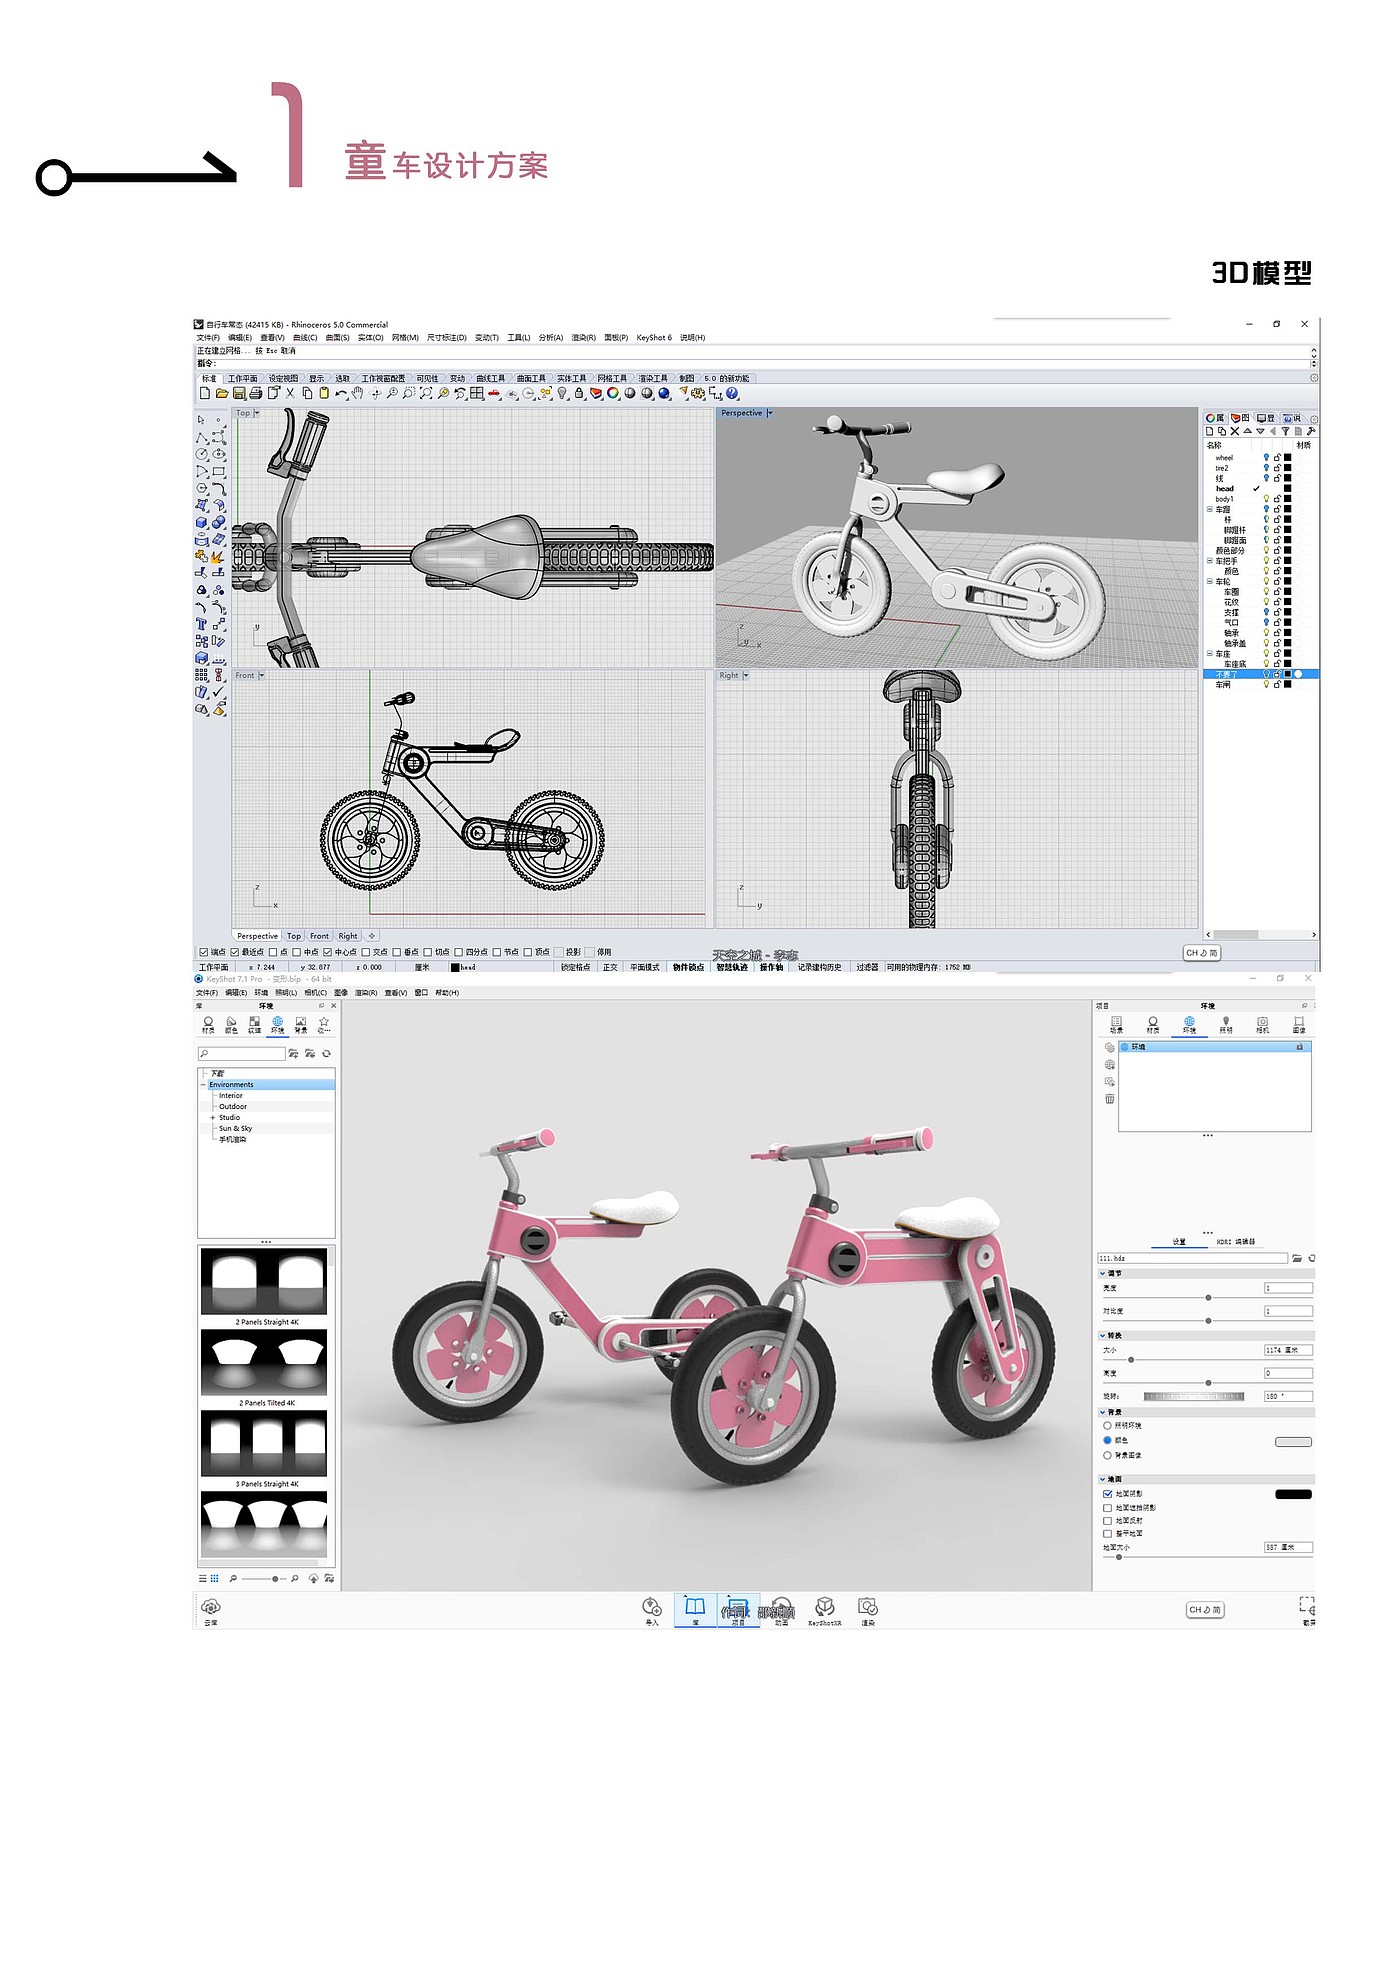Image resolution: width=1400 pixels, height=1980 pixels.
Task: Click the KeyShot screenshot icon at bottom right
Action: tap(1308, 1608)
